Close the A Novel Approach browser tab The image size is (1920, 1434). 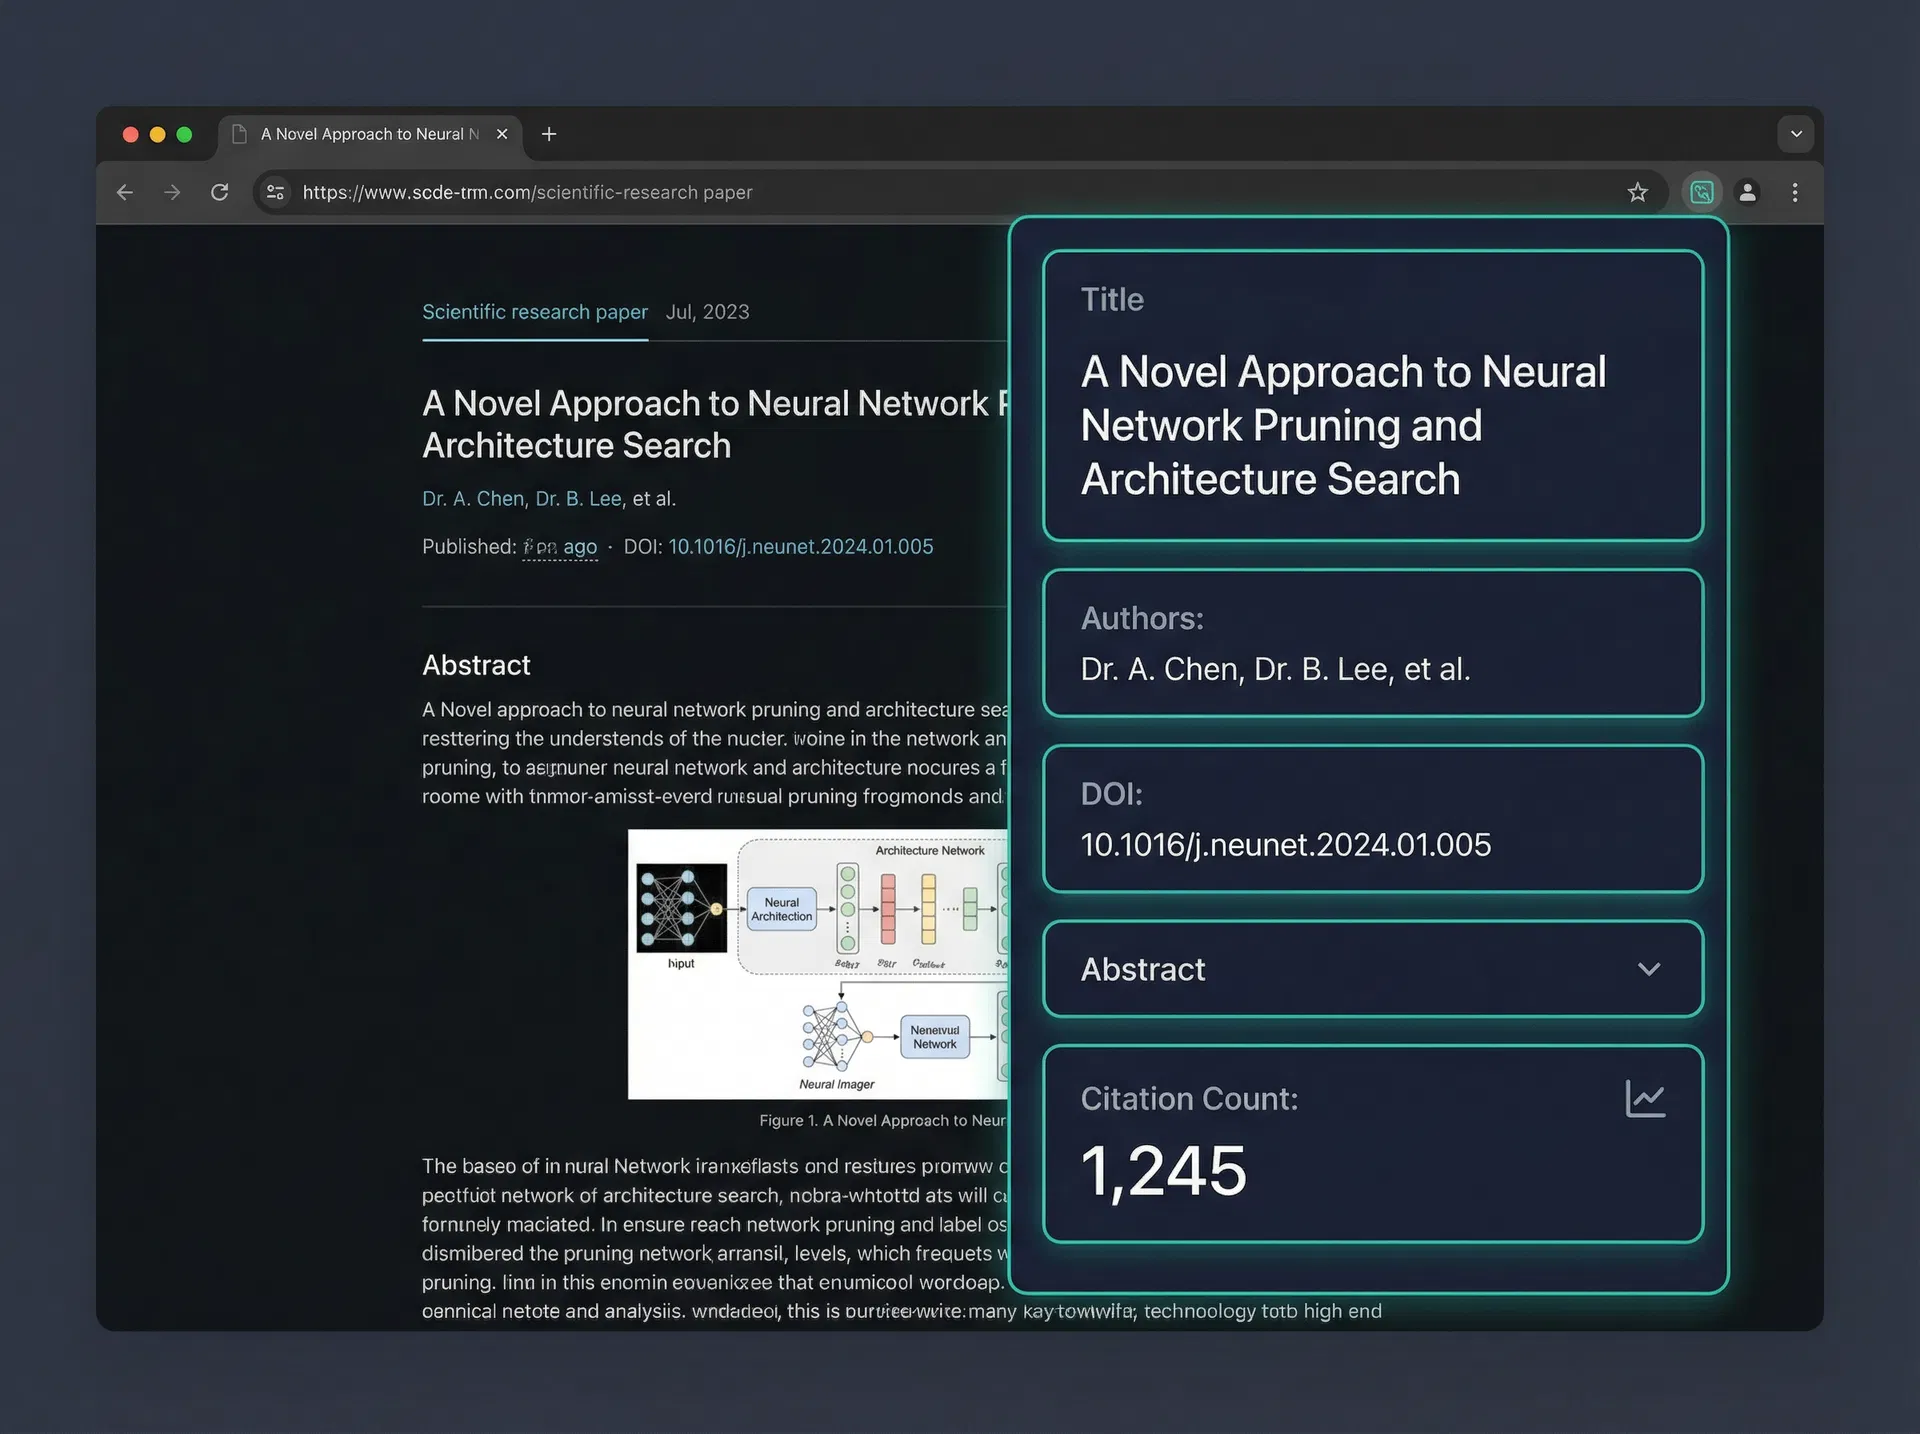coord(502,134)
